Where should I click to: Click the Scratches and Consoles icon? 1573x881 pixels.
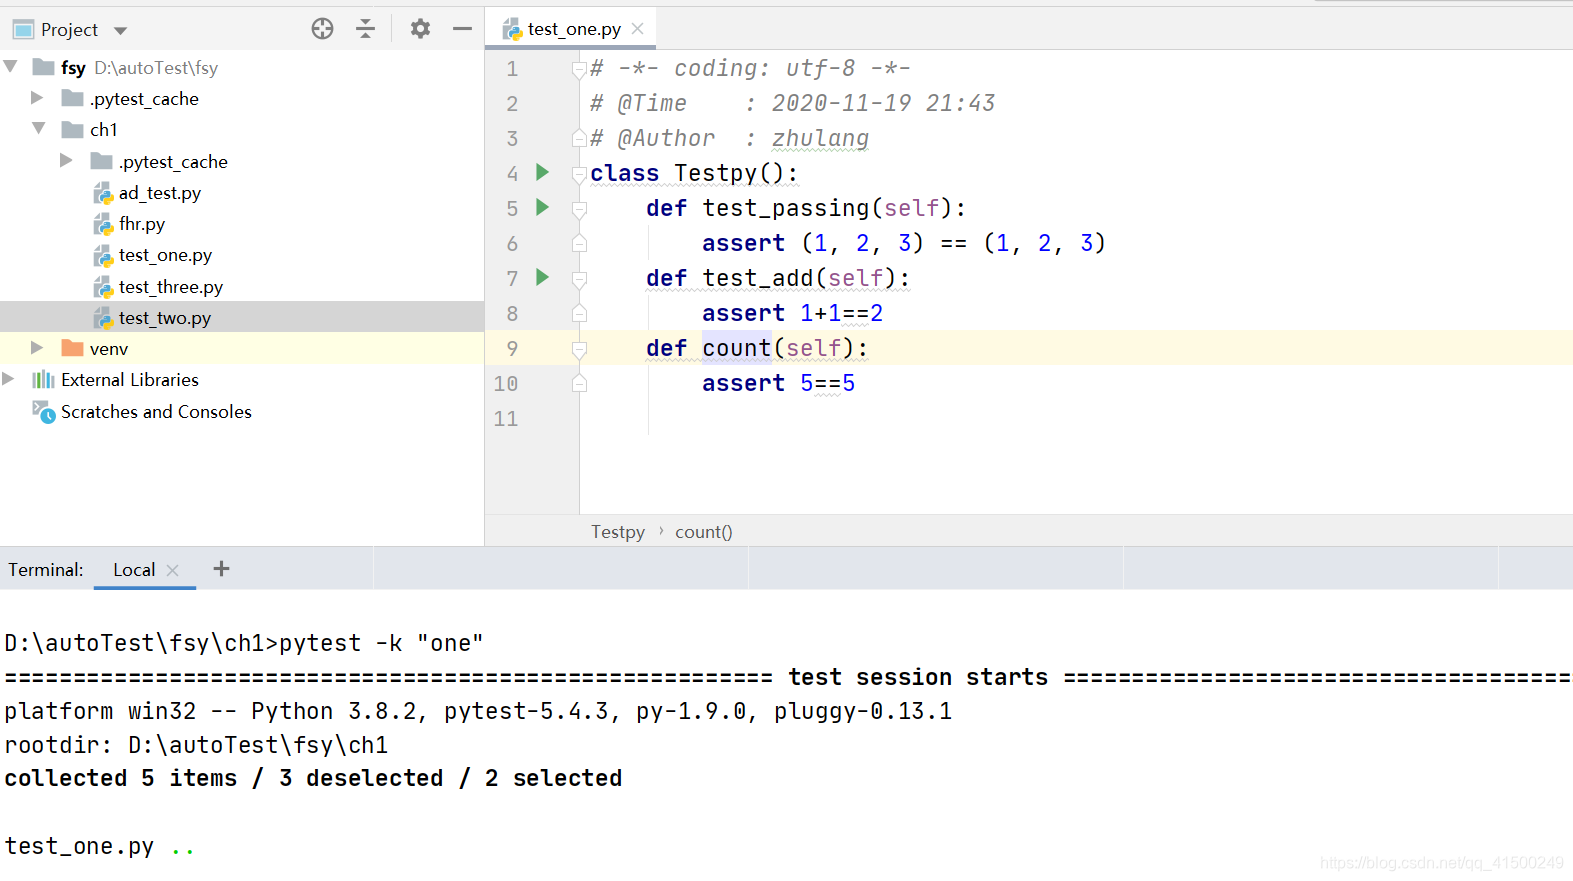tap(44, 411)
